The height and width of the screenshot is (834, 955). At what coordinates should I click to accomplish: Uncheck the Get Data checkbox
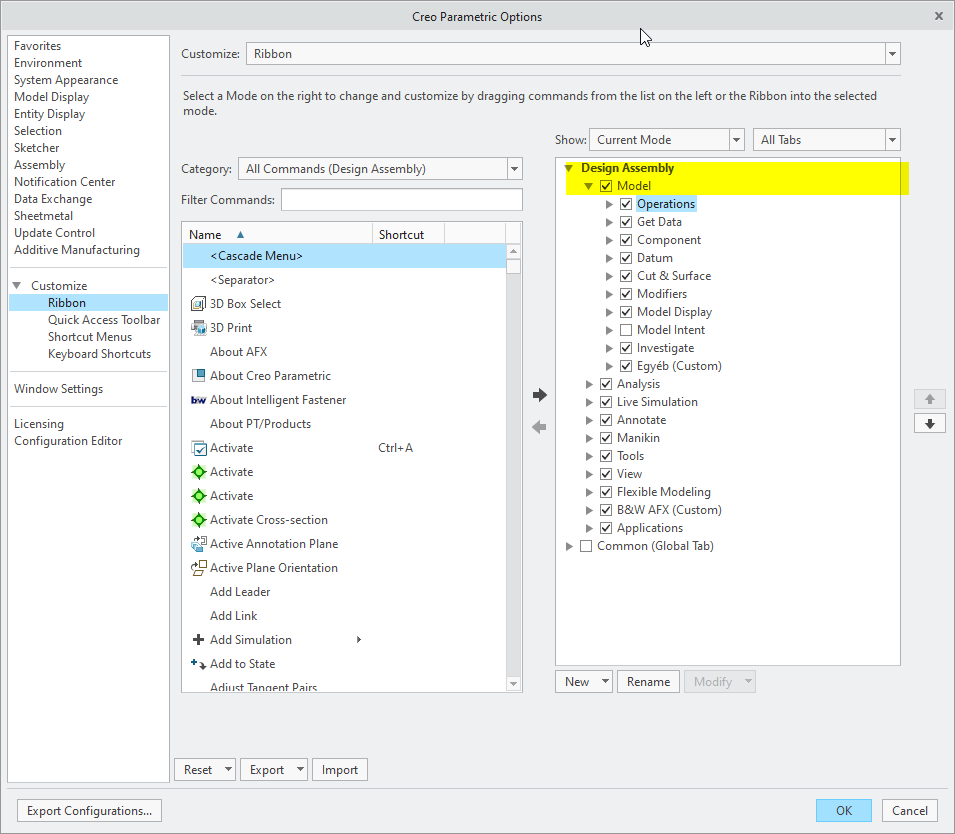tap(626, 222)
